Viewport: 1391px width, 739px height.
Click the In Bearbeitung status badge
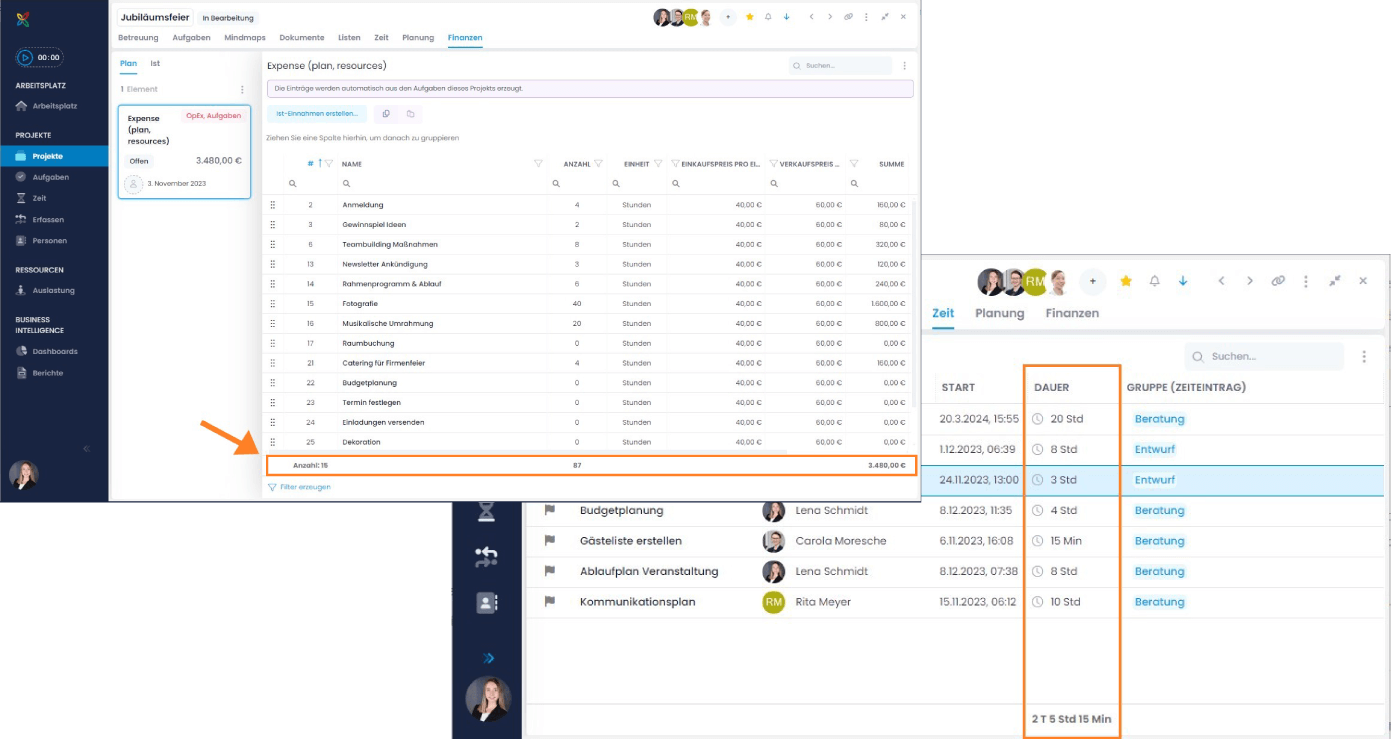(228, 18)
